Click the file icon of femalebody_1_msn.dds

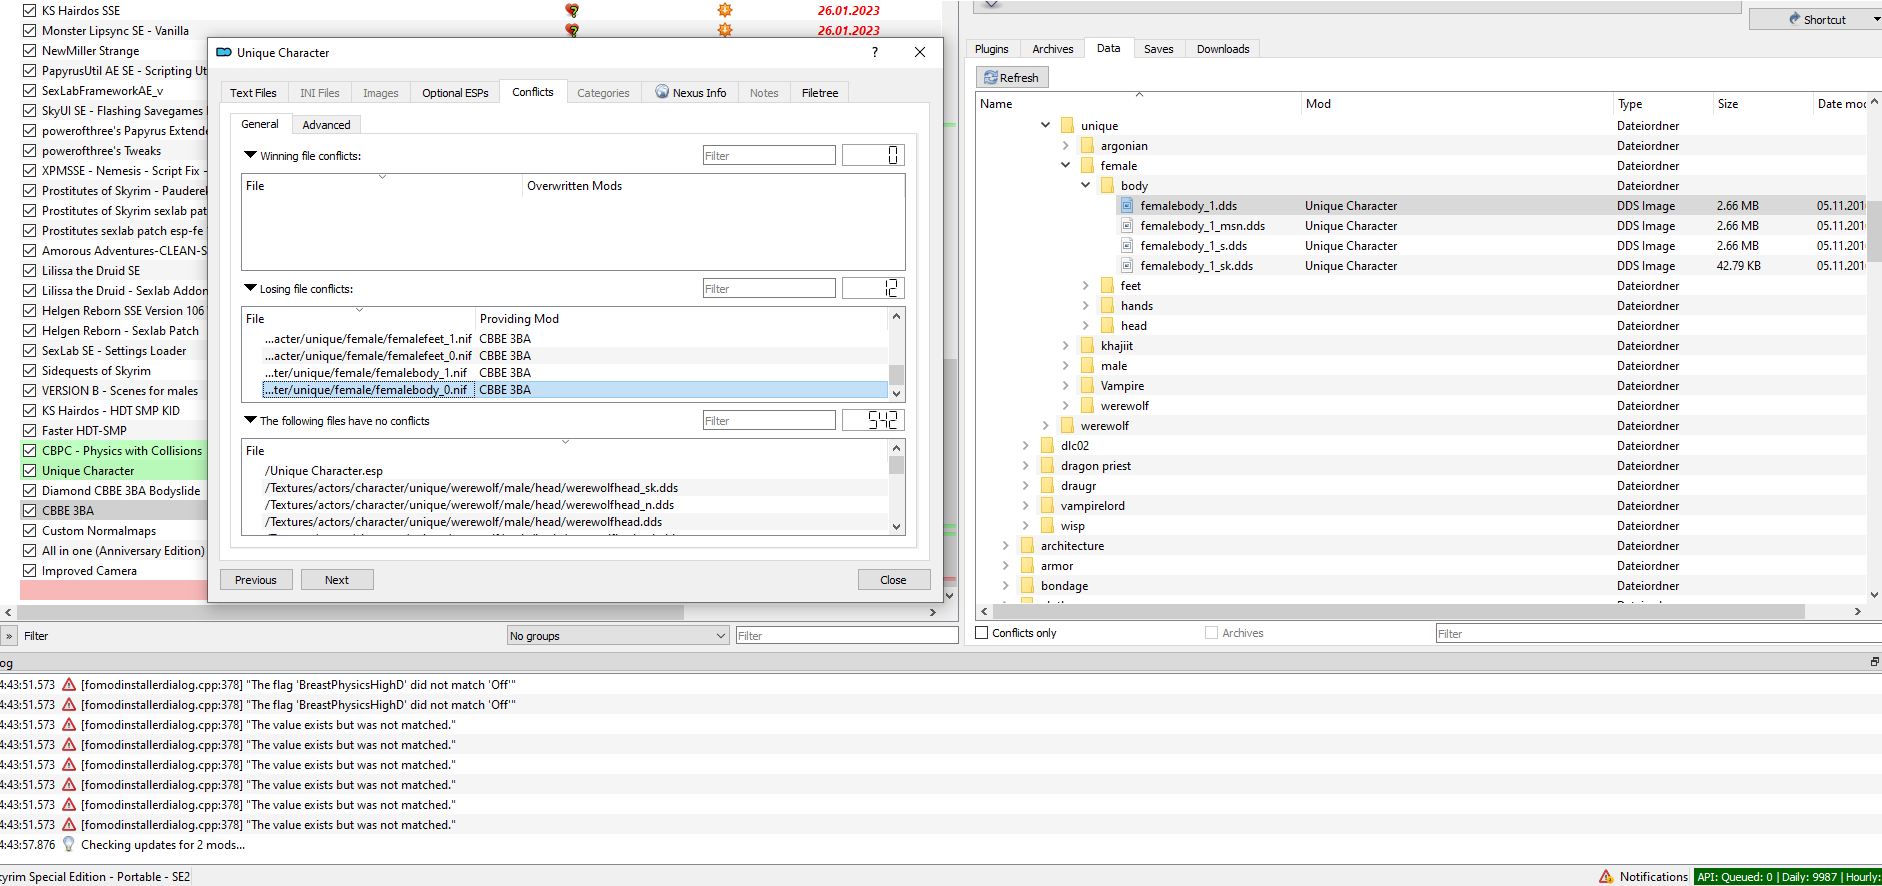point(1127,226)
